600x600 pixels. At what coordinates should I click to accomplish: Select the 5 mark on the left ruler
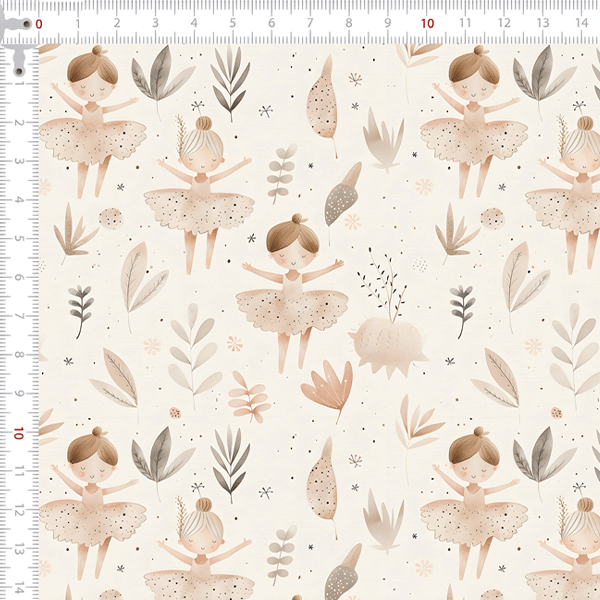pyautogui.click(x=19, y=239)
